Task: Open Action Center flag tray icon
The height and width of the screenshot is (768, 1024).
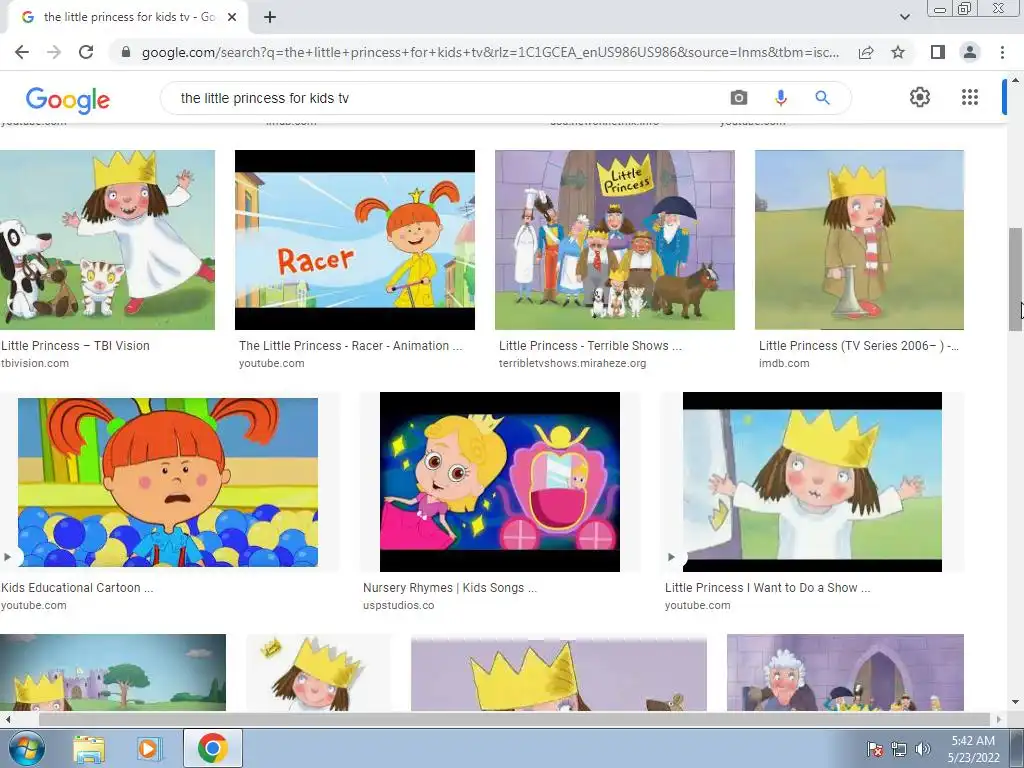Action: click(x=874, y=749)
